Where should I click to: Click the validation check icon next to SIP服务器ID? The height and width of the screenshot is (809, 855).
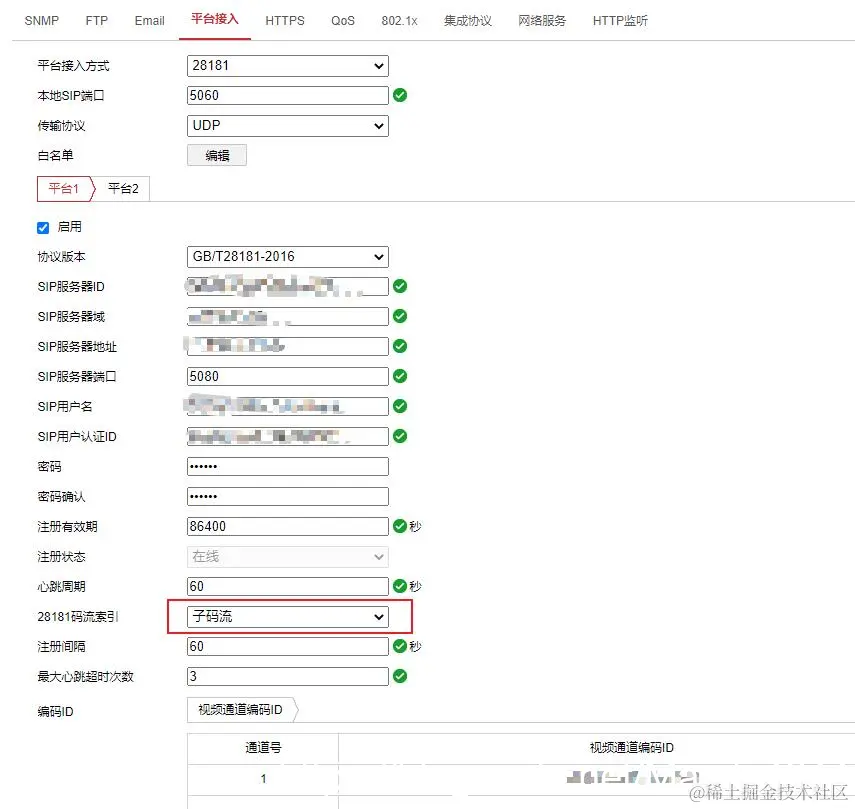[400, 286]
